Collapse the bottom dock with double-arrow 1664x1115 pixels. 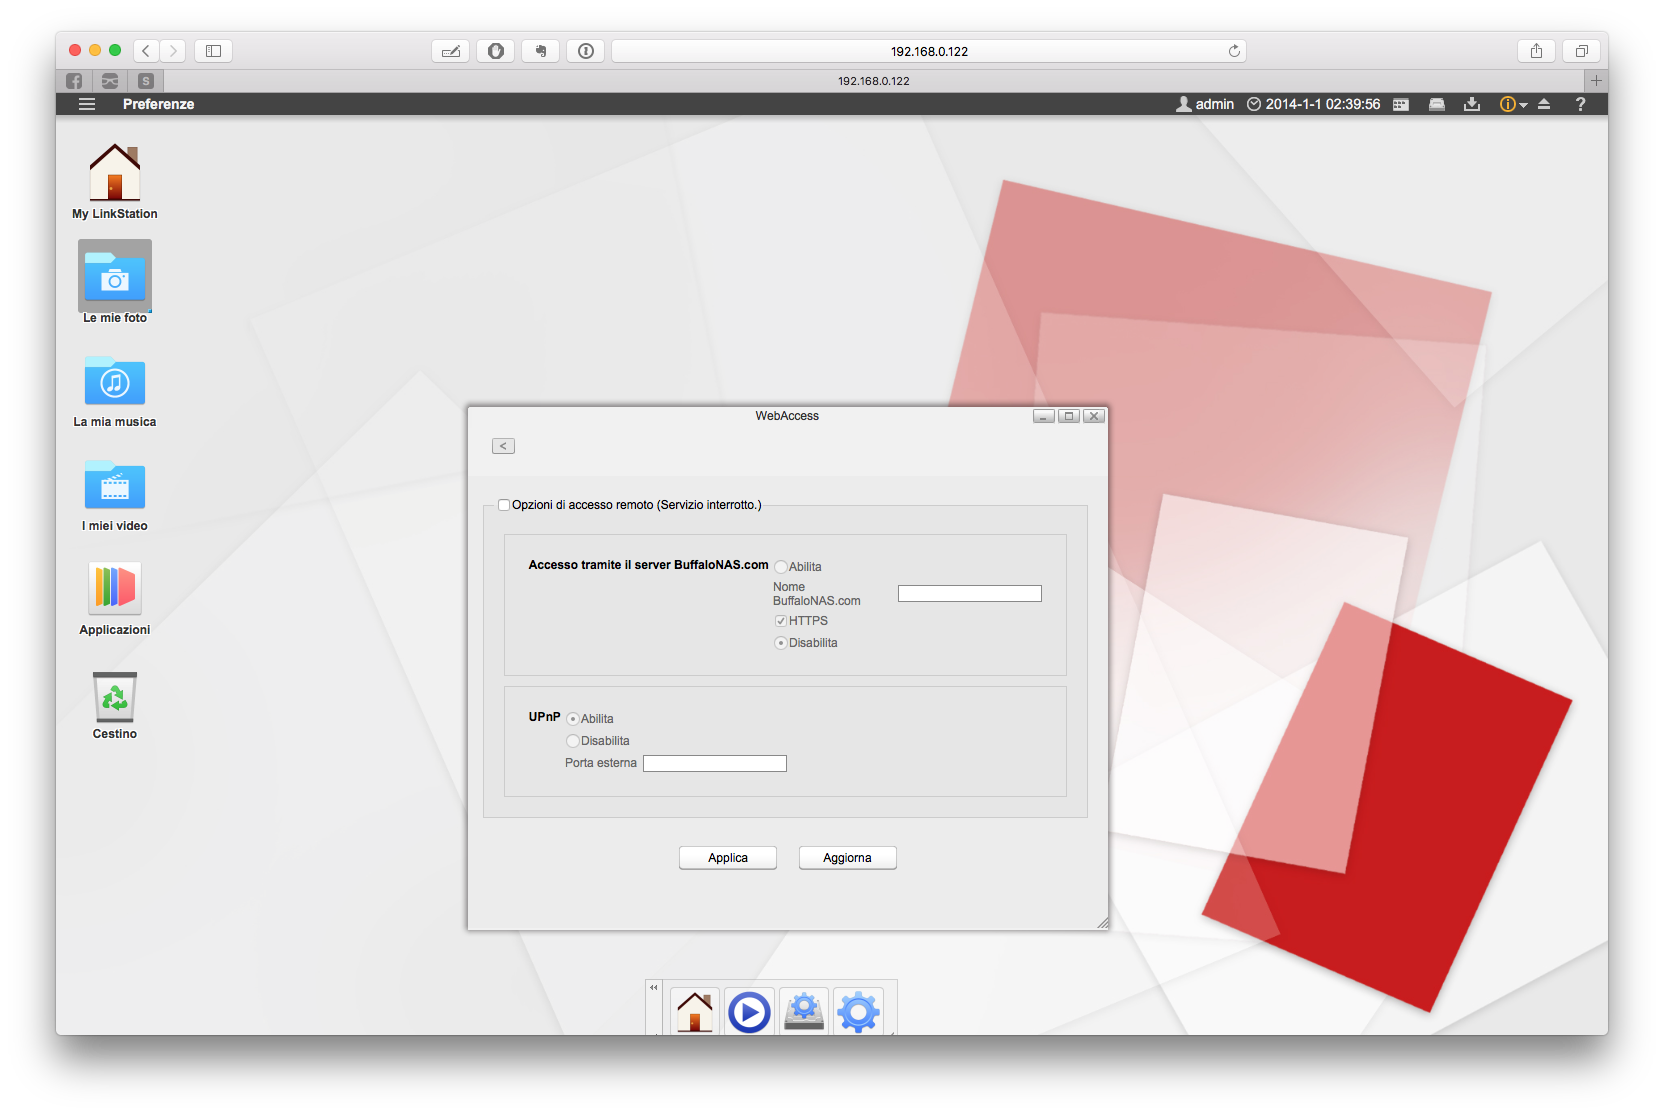pos(654,988)
